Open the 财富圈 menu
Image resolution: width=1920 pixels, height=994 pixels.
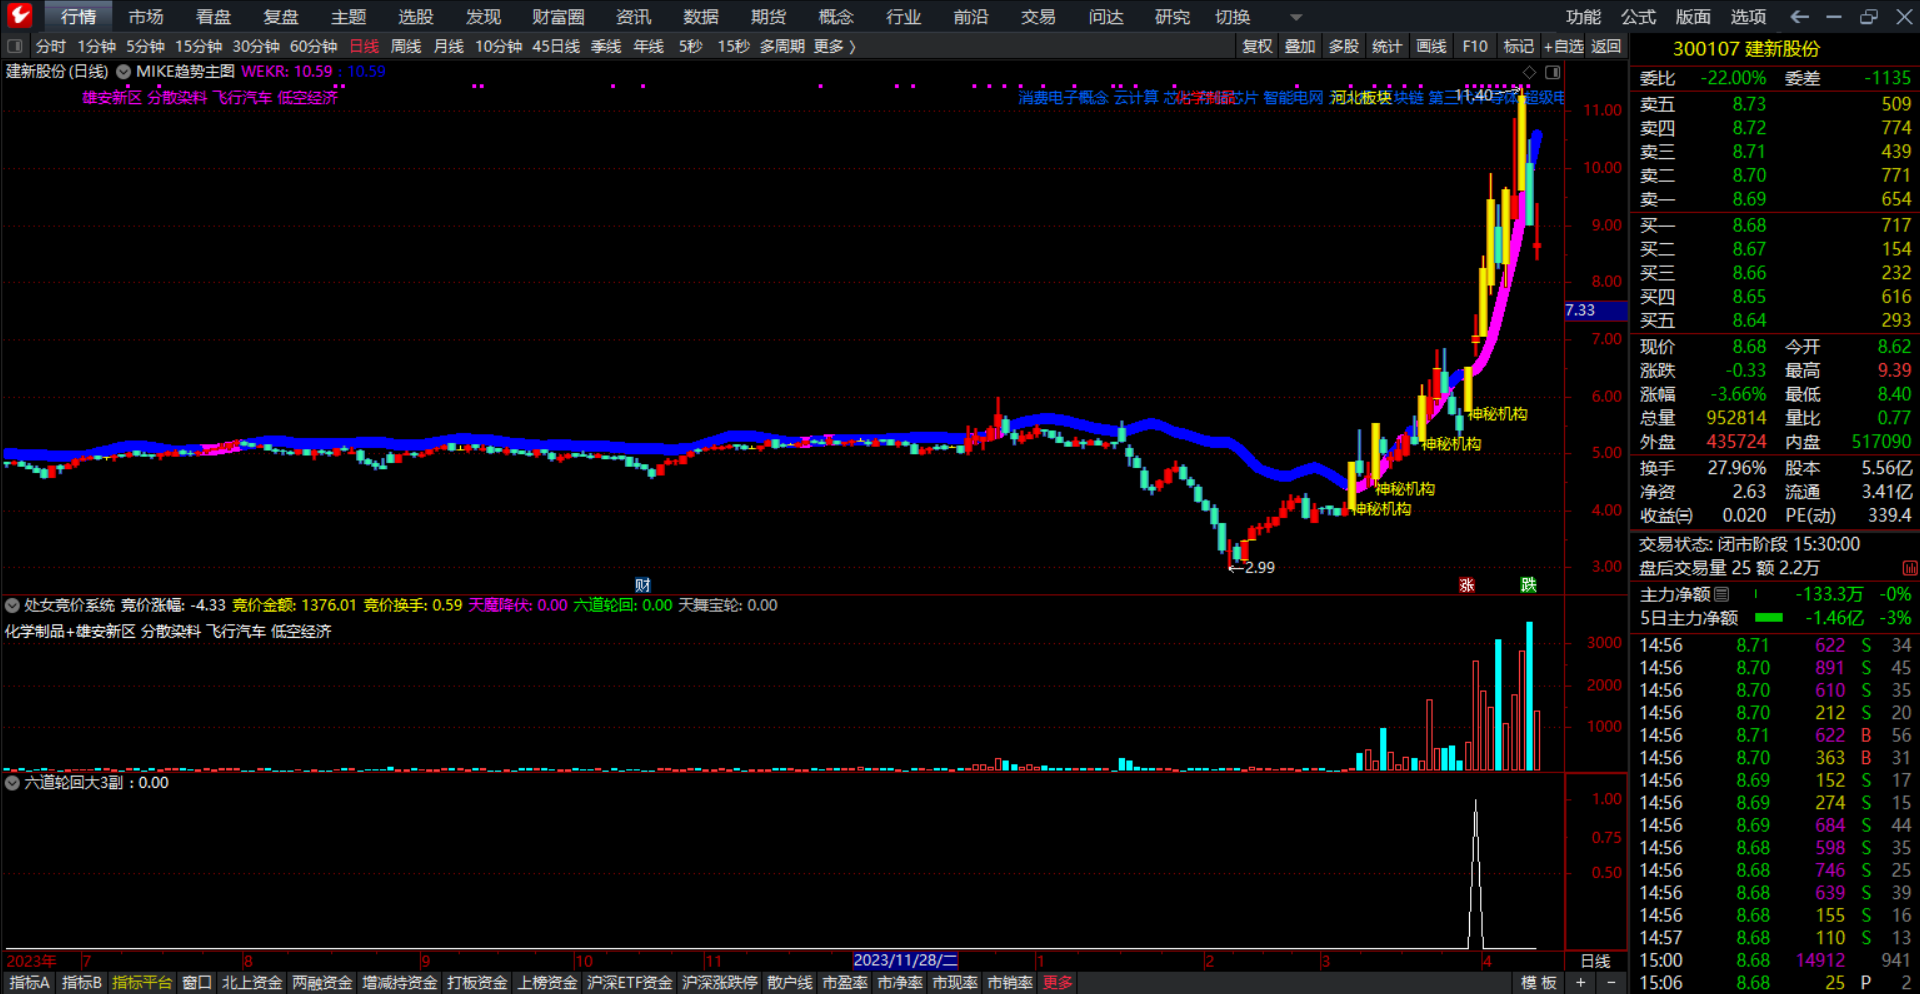click(558, 17)
